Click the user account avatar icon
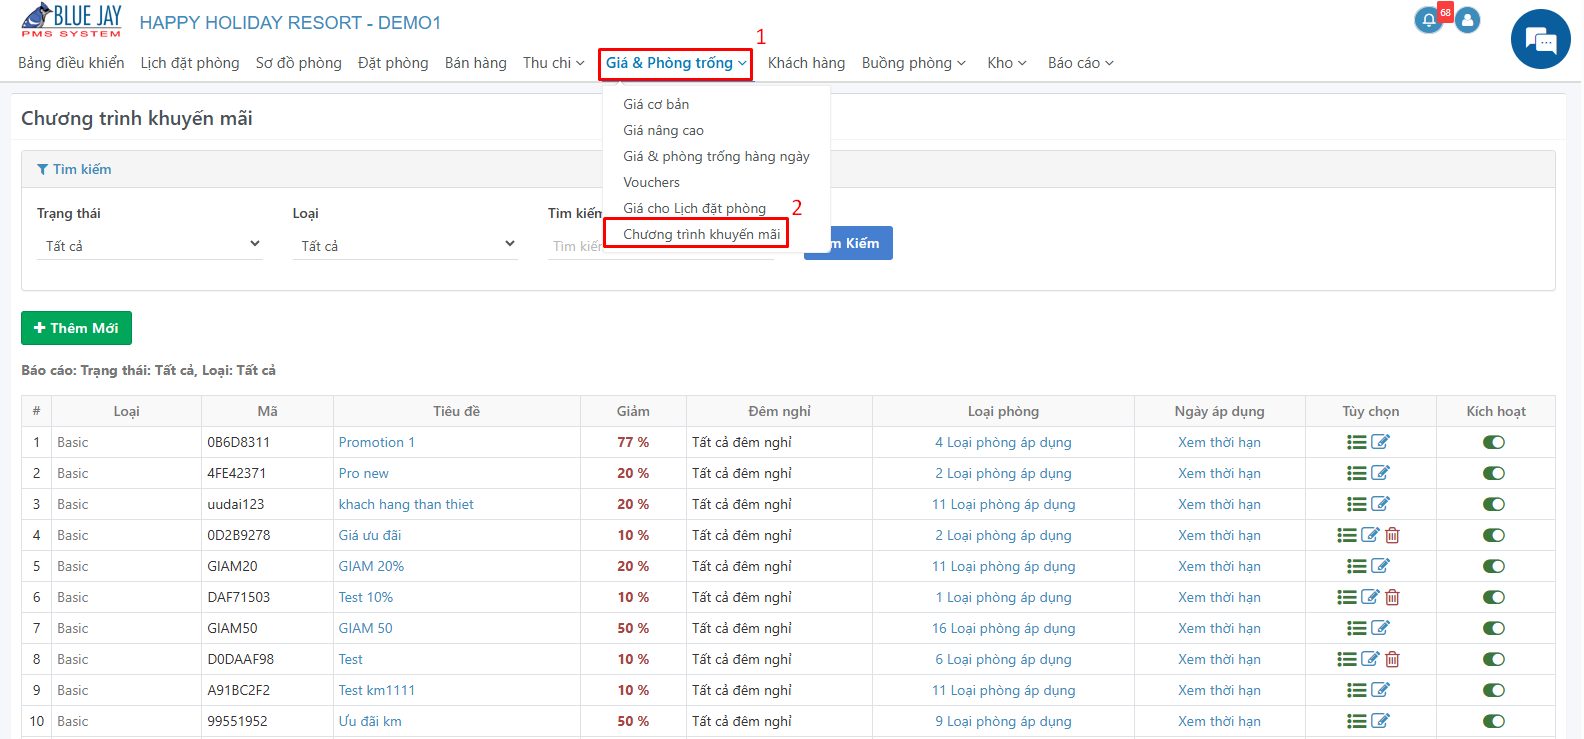The height and width of the screenshot is (739, 1584). [x=1468, y=20]
